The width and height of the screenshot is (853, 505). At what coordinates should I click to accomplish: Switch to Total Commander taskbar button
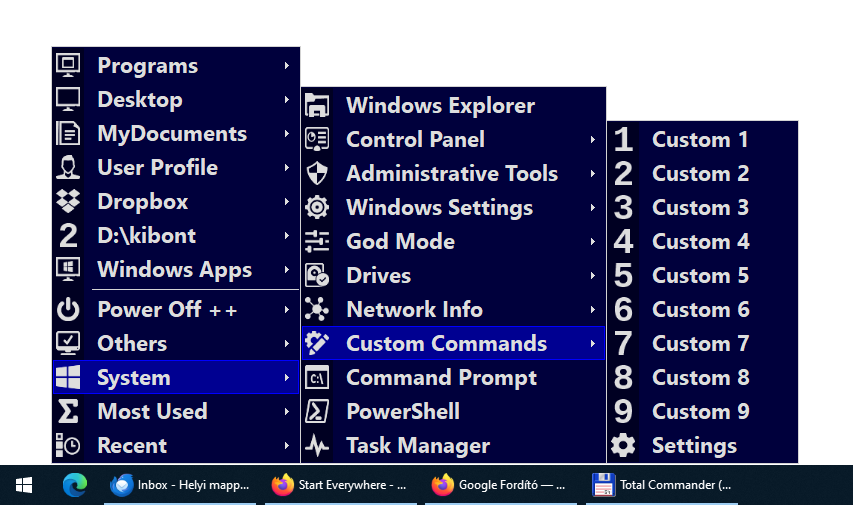(x=662, y=485)
